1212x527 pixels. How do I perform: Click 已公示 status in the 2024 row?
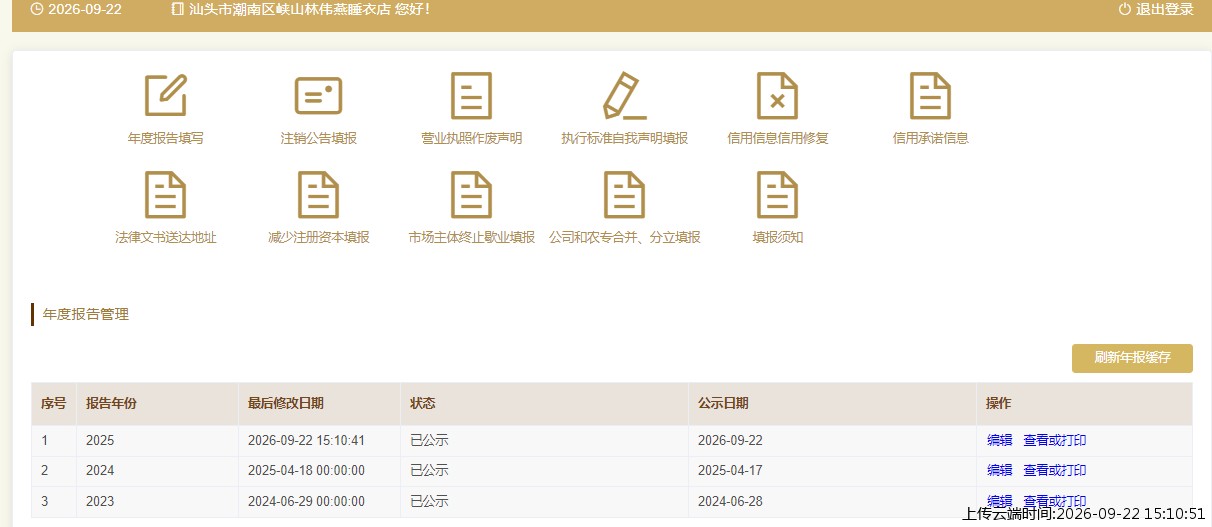pos(429,470)
